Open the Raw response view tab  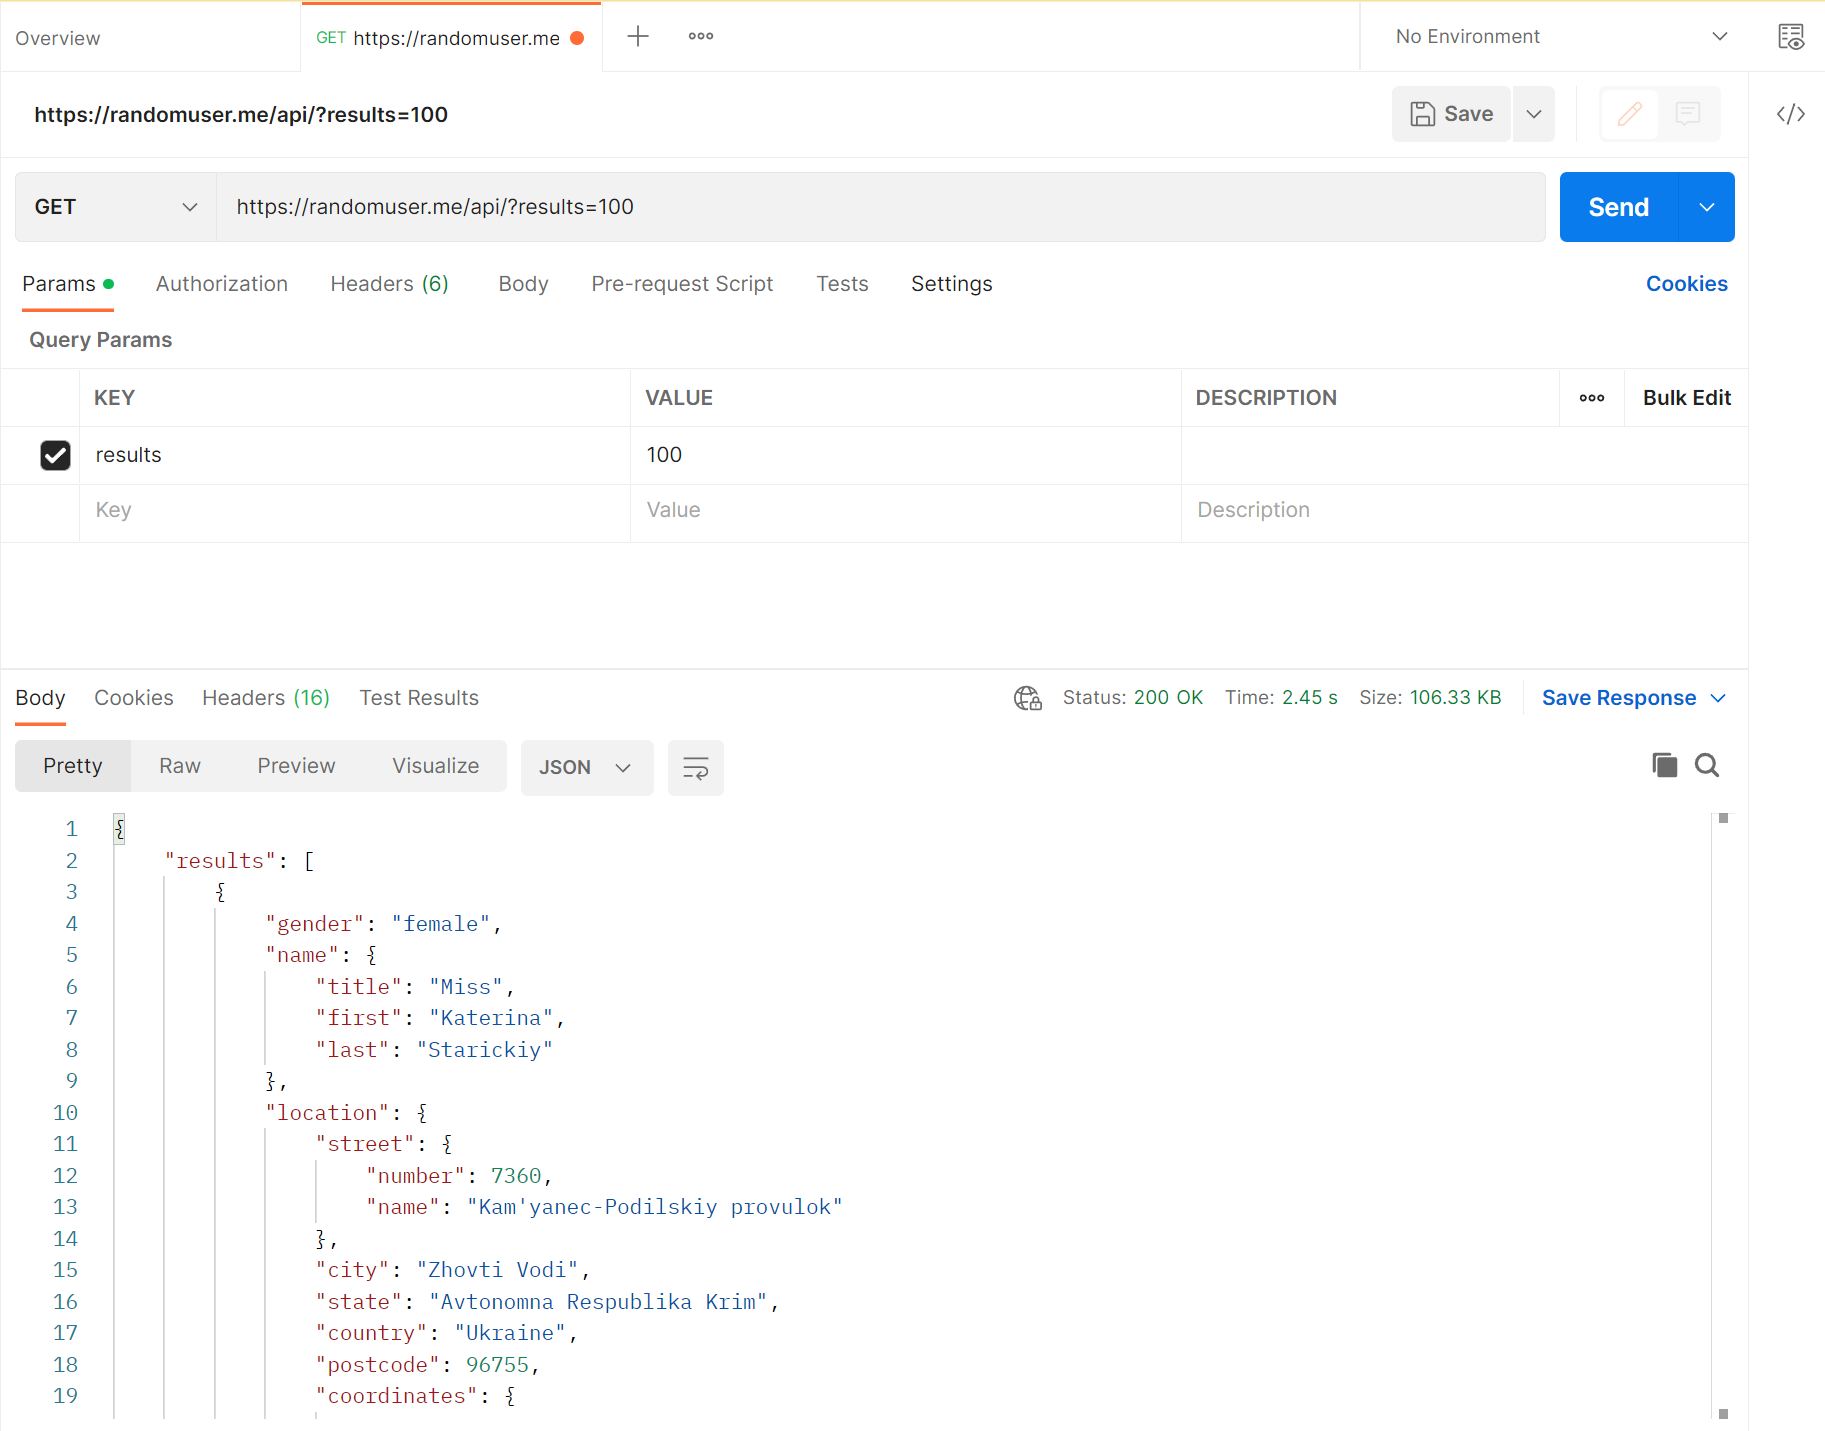(x=180, y=766)
